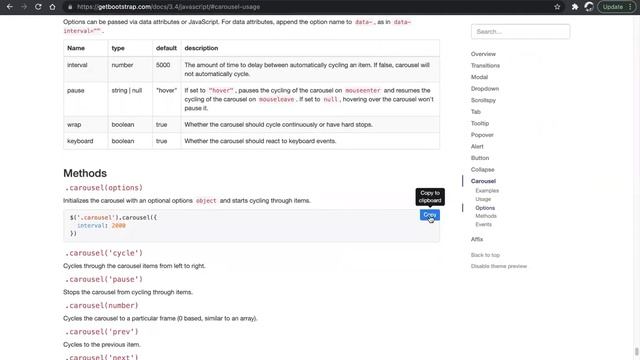Open the Tab sidebar link
This screenshot has width=640, height=360.
point(476,111)
